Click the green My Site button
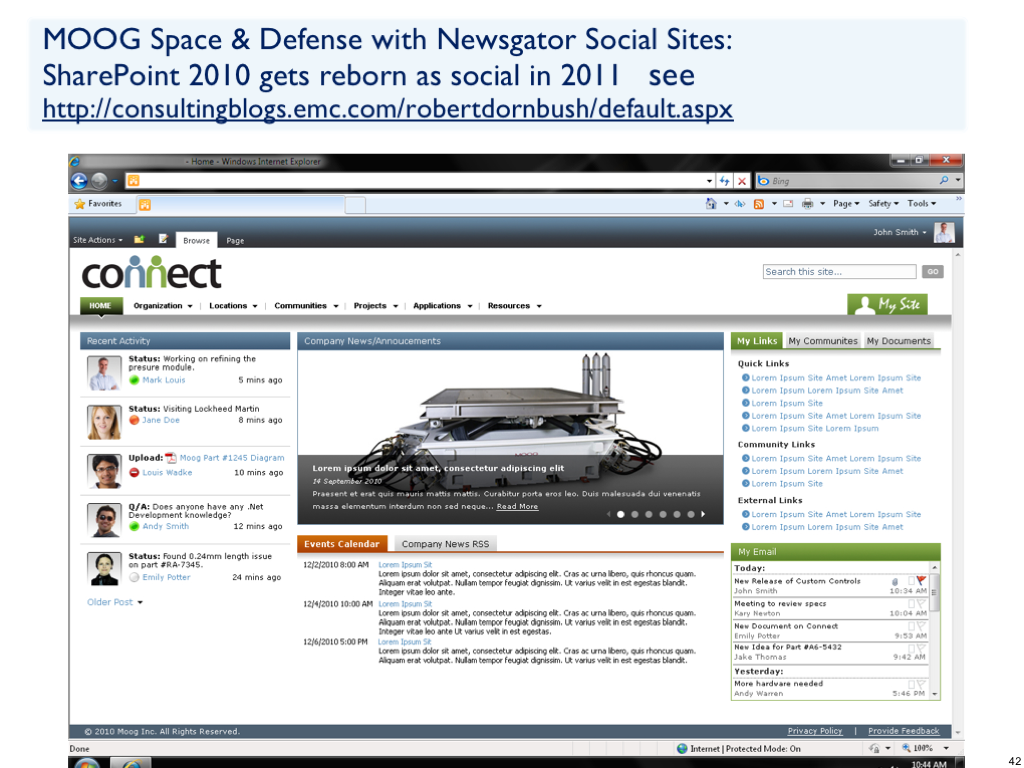Image resolution: width=1024 pixels, height=768 pixels. pyautogui.click(x=887, y=304)
